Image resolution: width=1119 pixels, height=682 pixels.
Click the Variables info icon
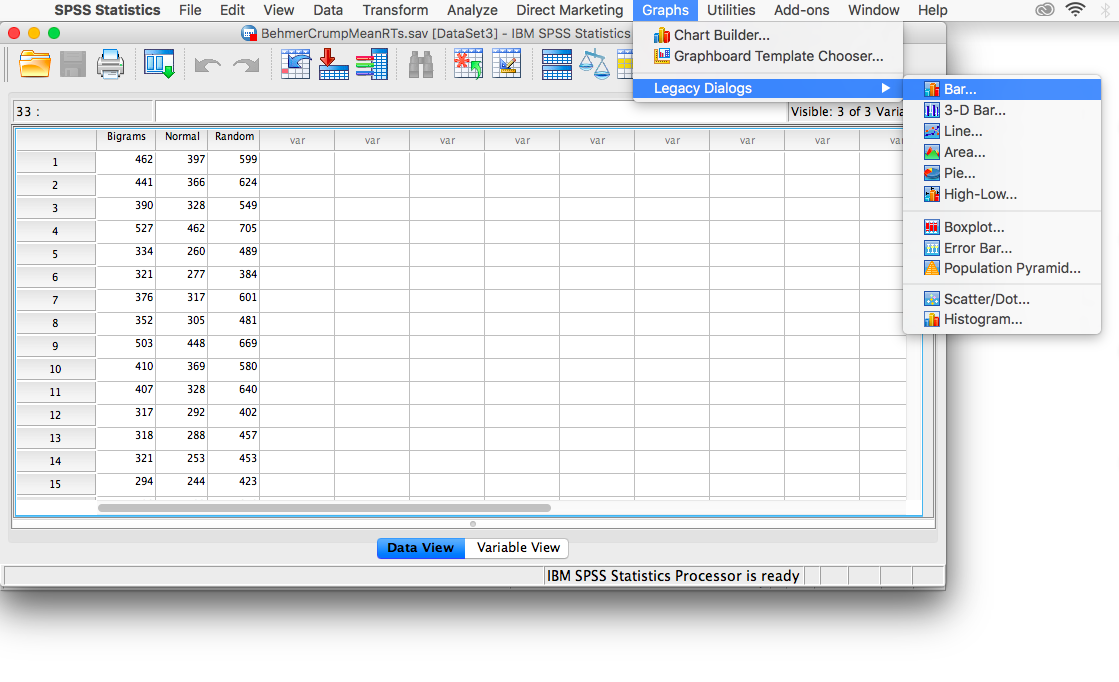tap(372, 64)
